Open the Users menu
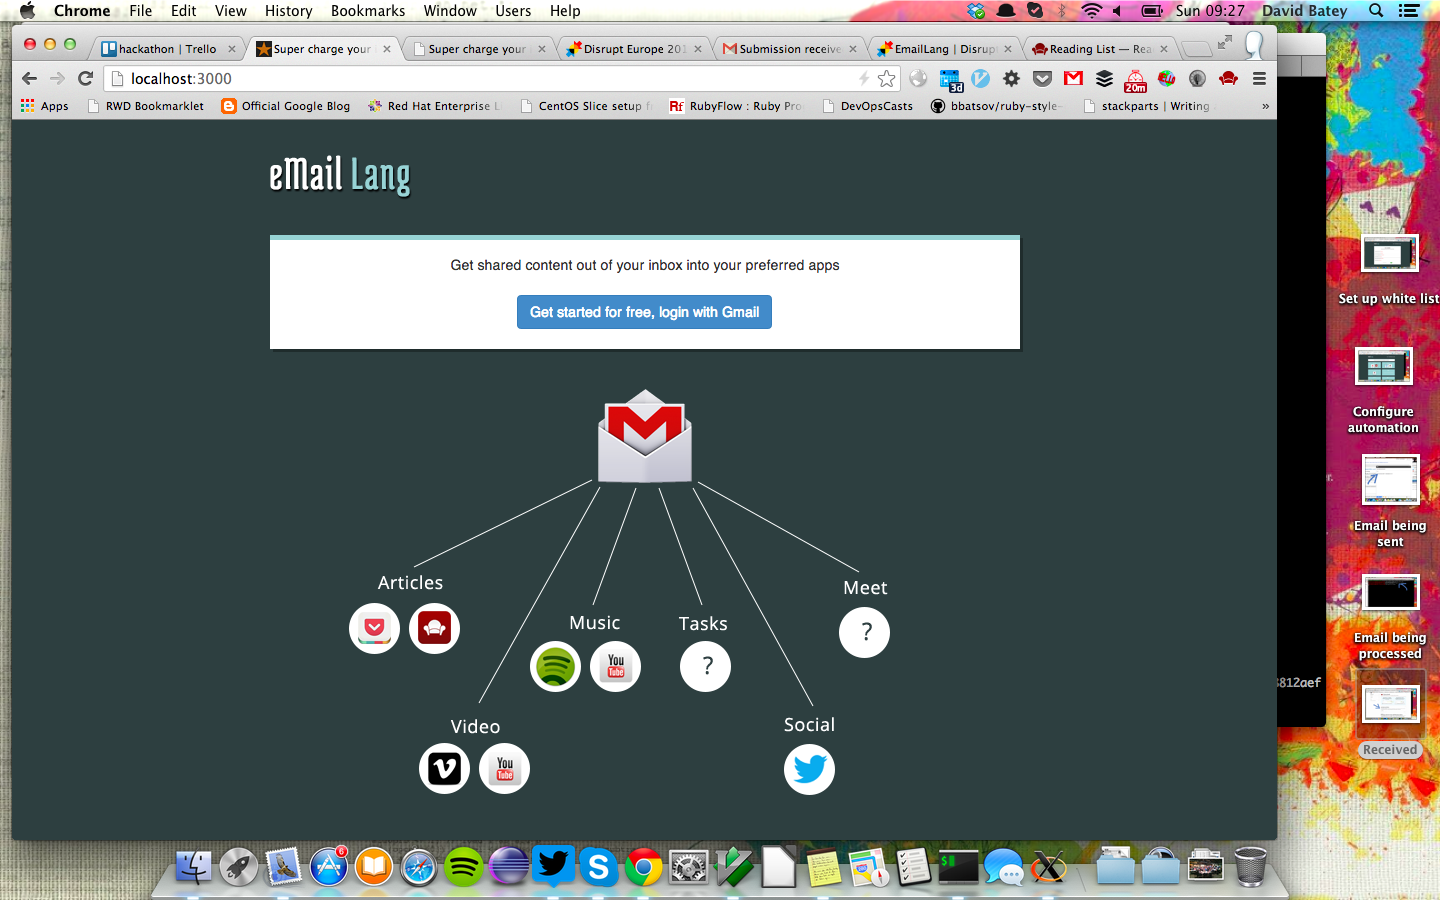This screenshot has width=1440, height=900. [513, 10]
